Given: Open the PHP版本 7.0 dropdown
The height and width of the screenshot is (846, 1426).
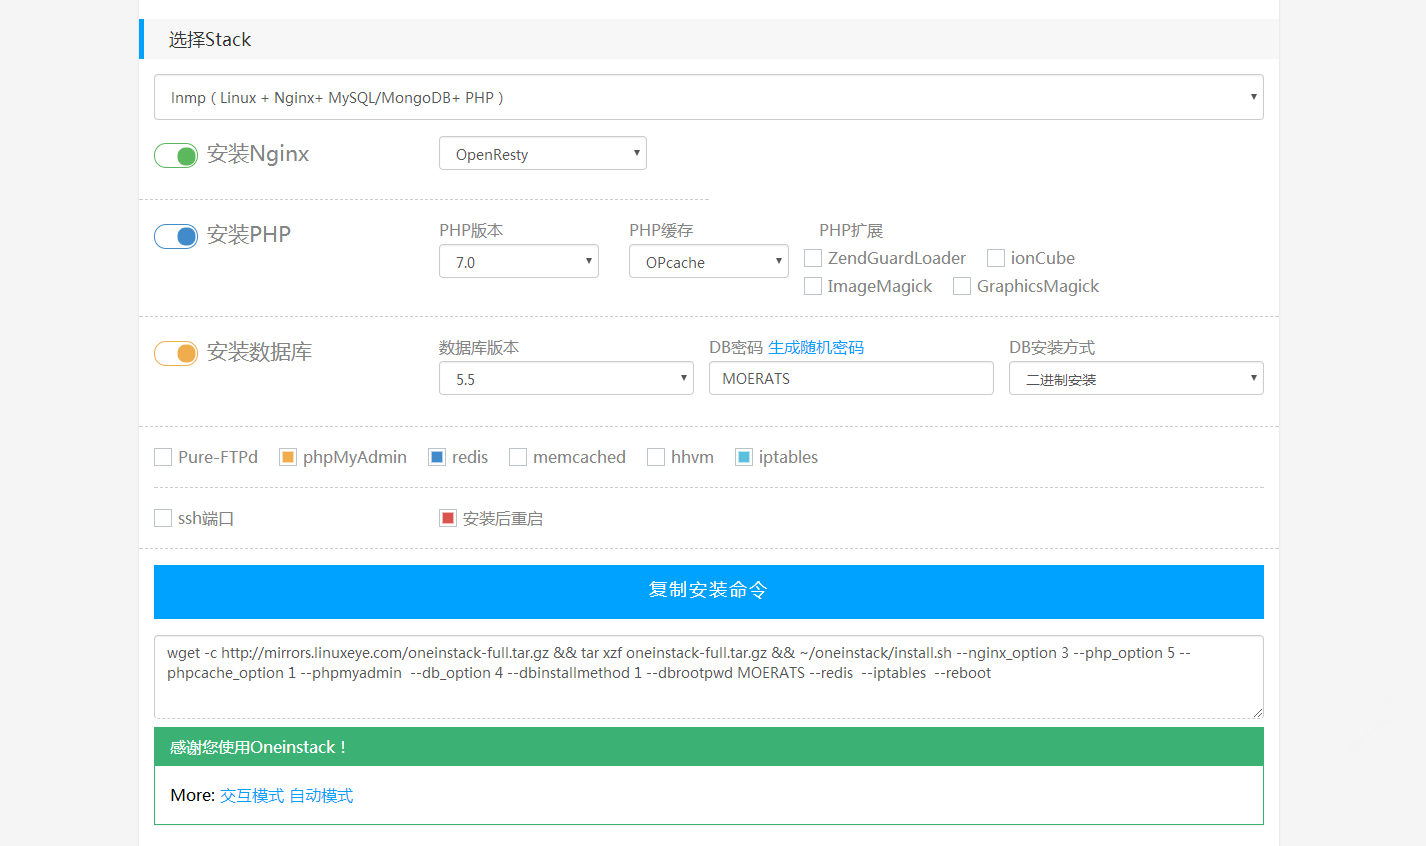Looking at the screenshot, I should (x=519, y=261).
